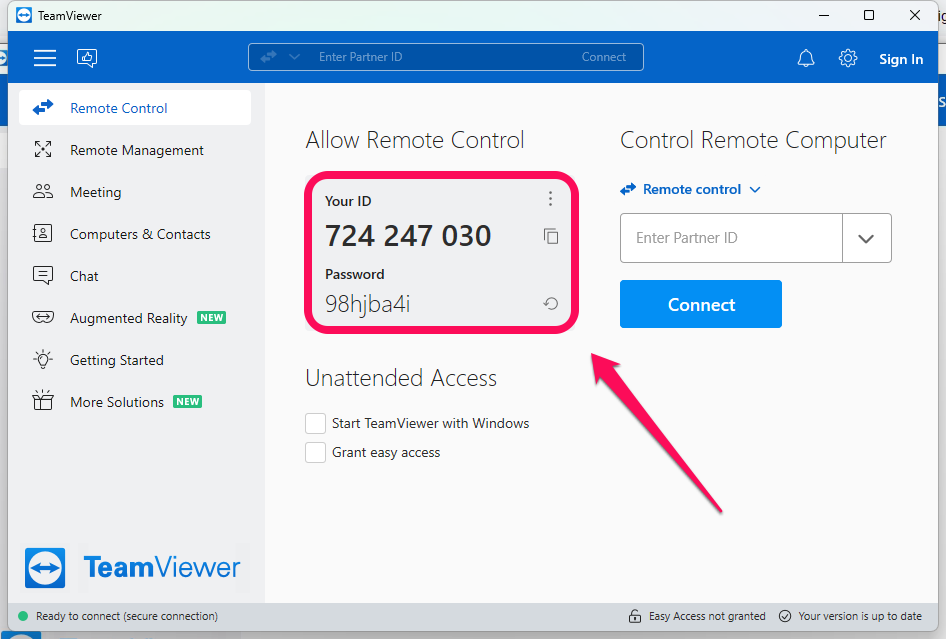Image resolution: width=946 pixels, height=639 pixels.
Task: Enable Start TeamViewer with Windows
Action: 315,423
